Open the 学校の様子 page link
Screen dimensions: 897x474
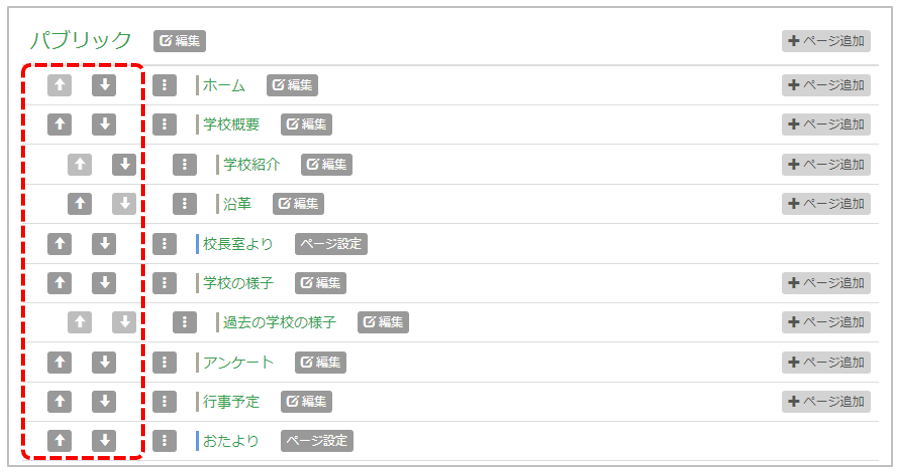[238, 283]
